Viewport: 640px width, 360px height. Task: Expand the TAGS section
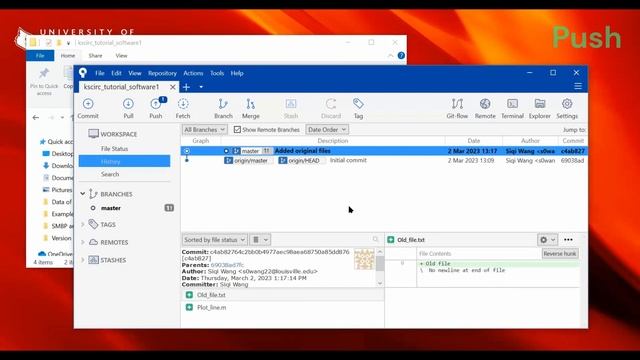(83, 224)
